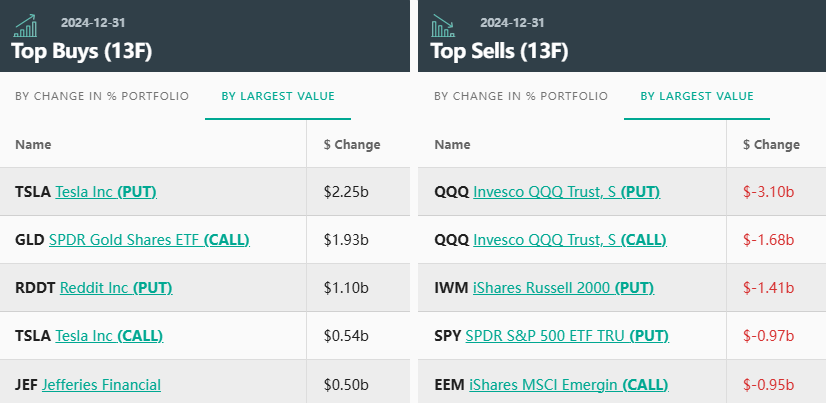The width and height of the screenshot is (826, 403).
Task: Open iShares Russell 2000 (PUT) link
Action: (561, 288)
